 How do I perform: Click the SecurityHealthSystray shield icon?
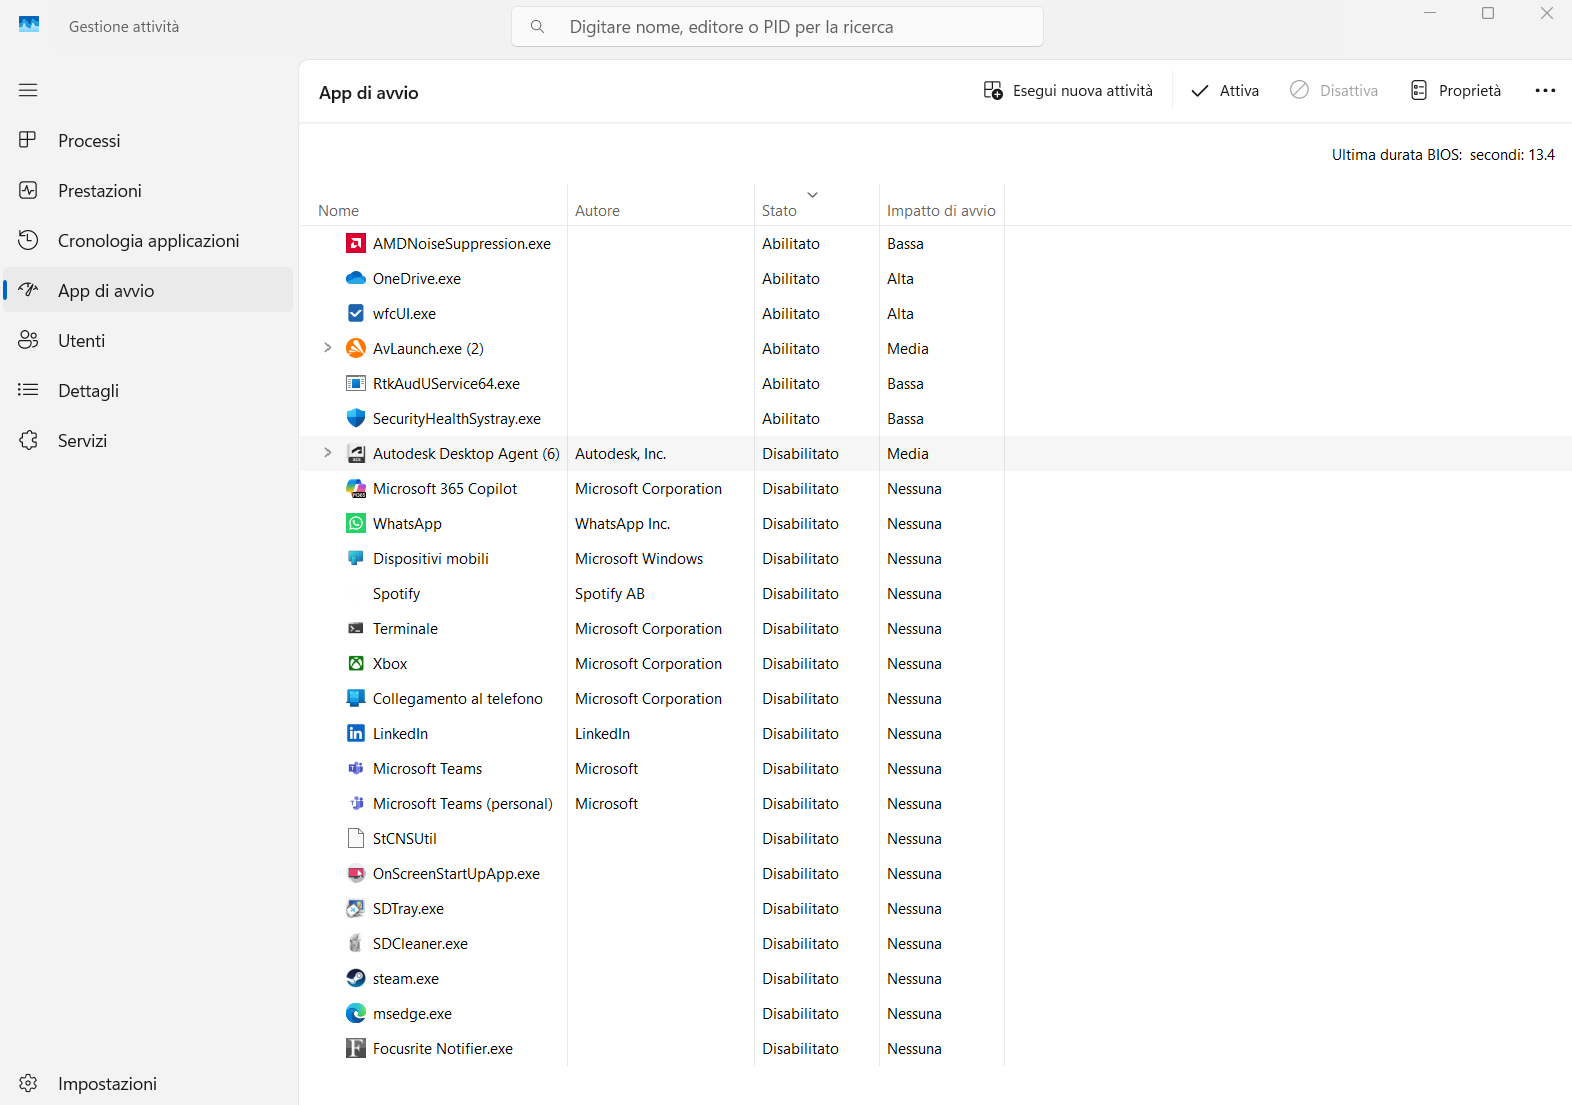(356, 418)
